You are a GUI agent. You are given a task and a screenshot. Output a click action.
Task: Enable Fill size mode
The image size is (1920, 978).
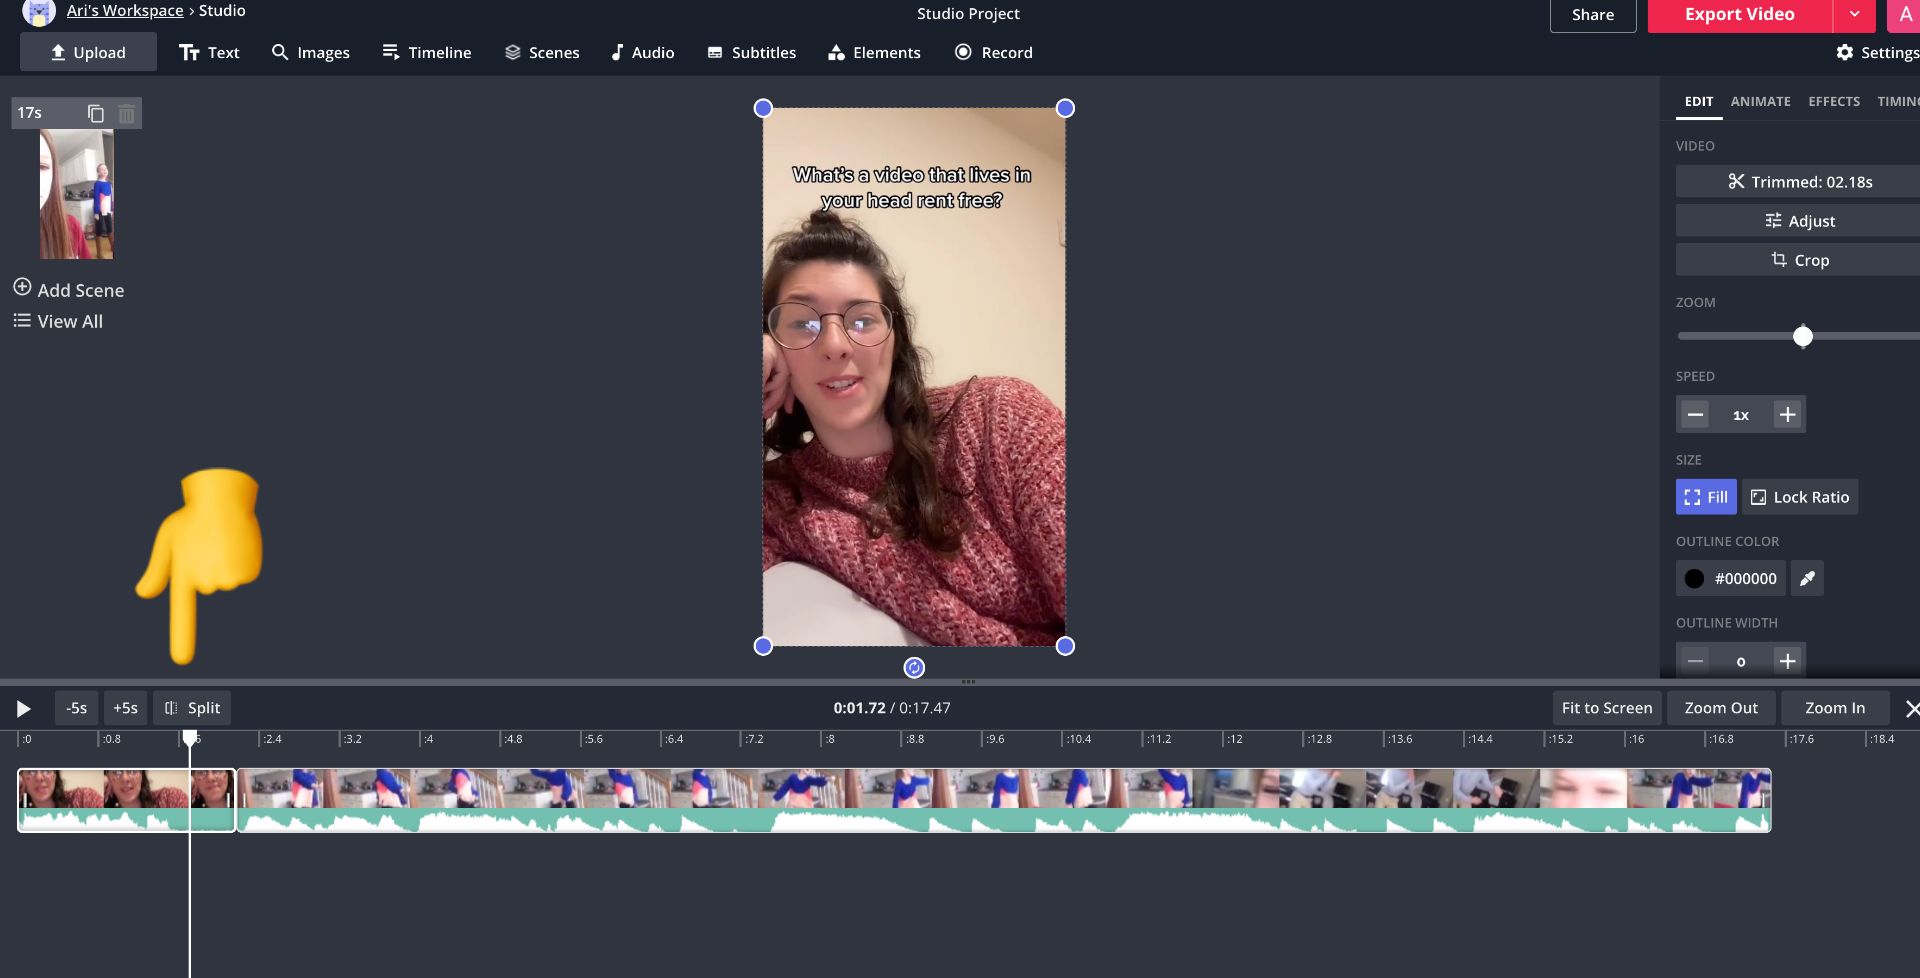pos(1705,496)
